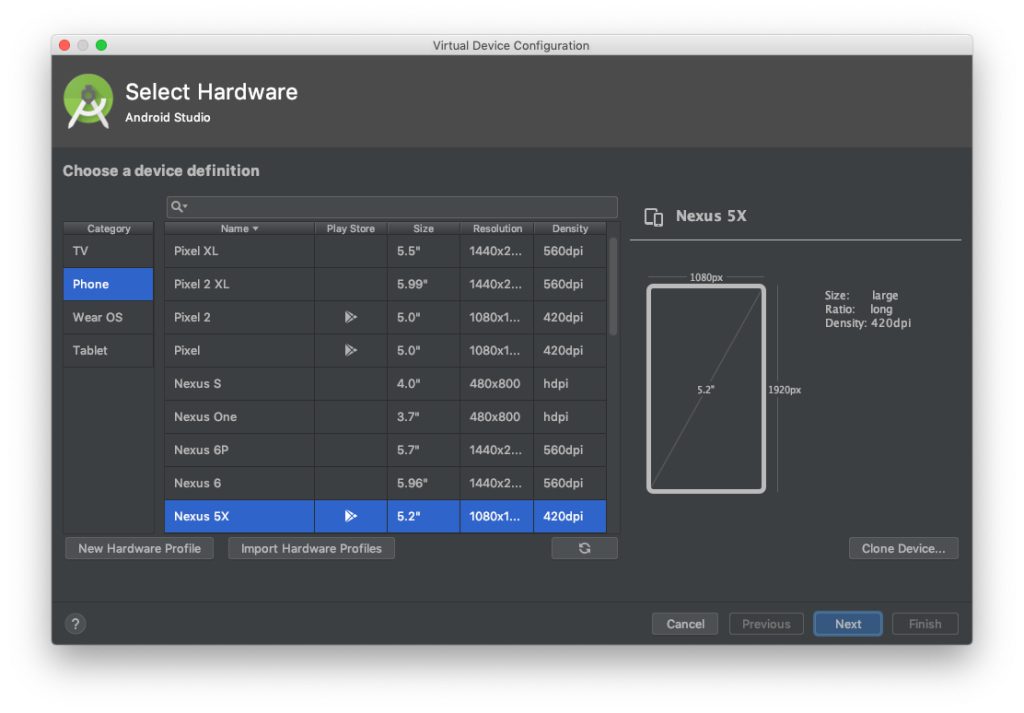This screenshot has height=713, width=1024.
Task: Select the Pixel XL device row
Action: [385, 251]
